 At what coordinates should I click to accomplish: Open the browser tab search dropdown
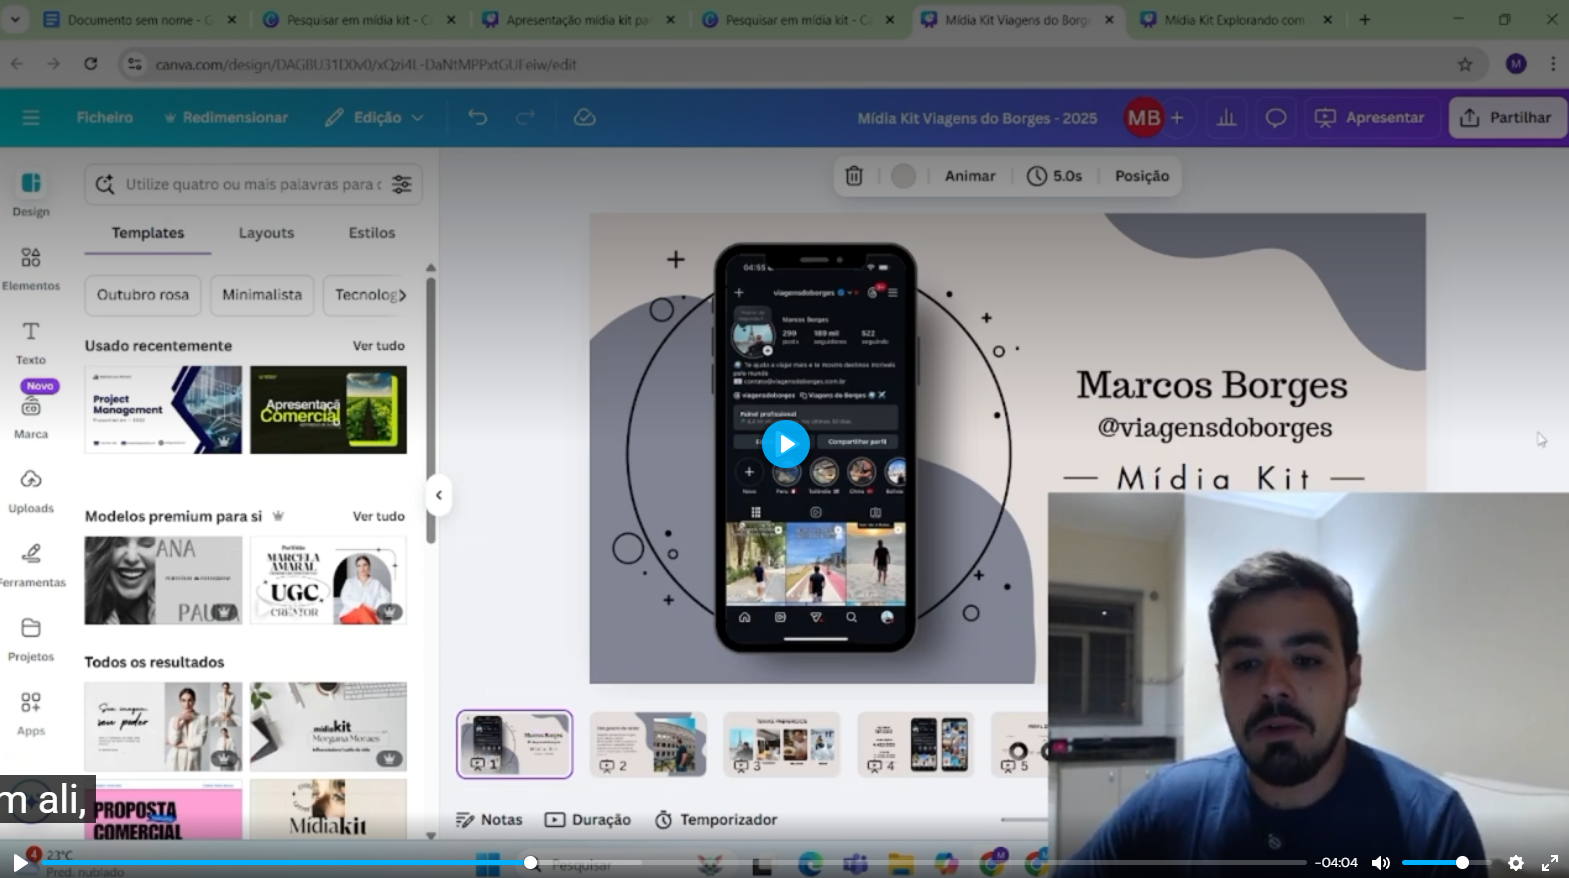(x=15, y=19)
